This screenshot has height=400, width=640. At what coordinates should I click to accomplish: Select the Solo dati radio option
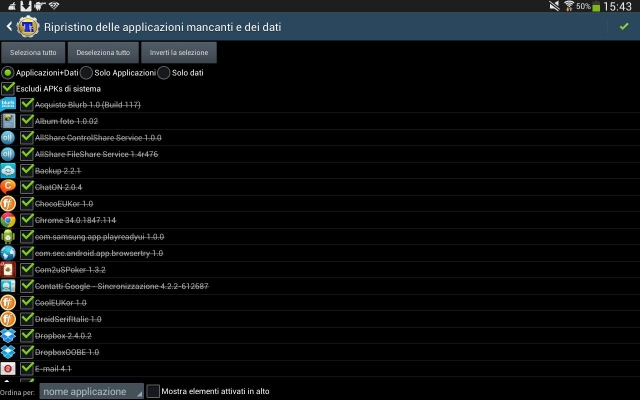click(x=164, y=73)
